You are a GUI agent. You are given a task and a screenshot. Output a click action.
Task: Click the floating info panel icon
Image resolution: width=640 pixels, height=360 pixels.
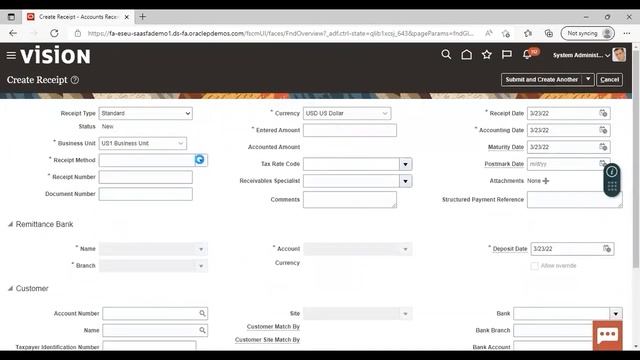[x=611, y=172]
